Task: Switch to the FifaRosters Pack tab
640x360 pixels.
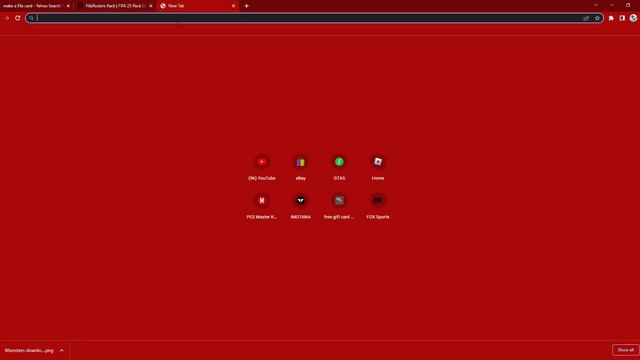Action: [x=116, y=6]
